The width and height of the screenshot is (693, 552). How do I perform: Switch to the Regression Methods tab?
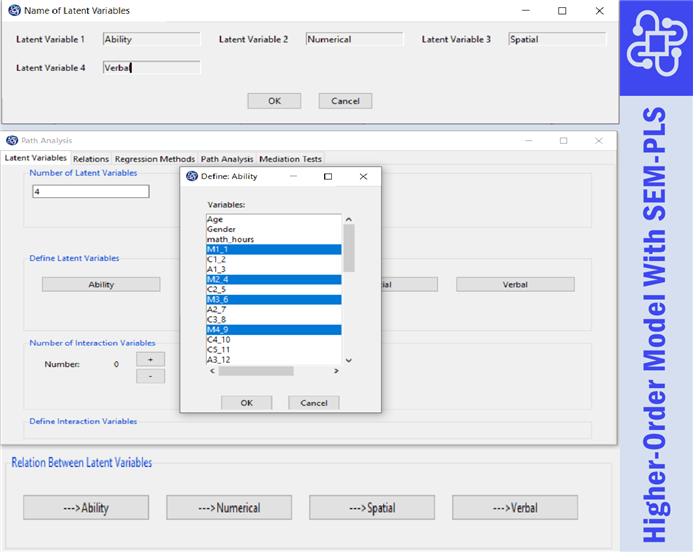(x=155, y=159)
